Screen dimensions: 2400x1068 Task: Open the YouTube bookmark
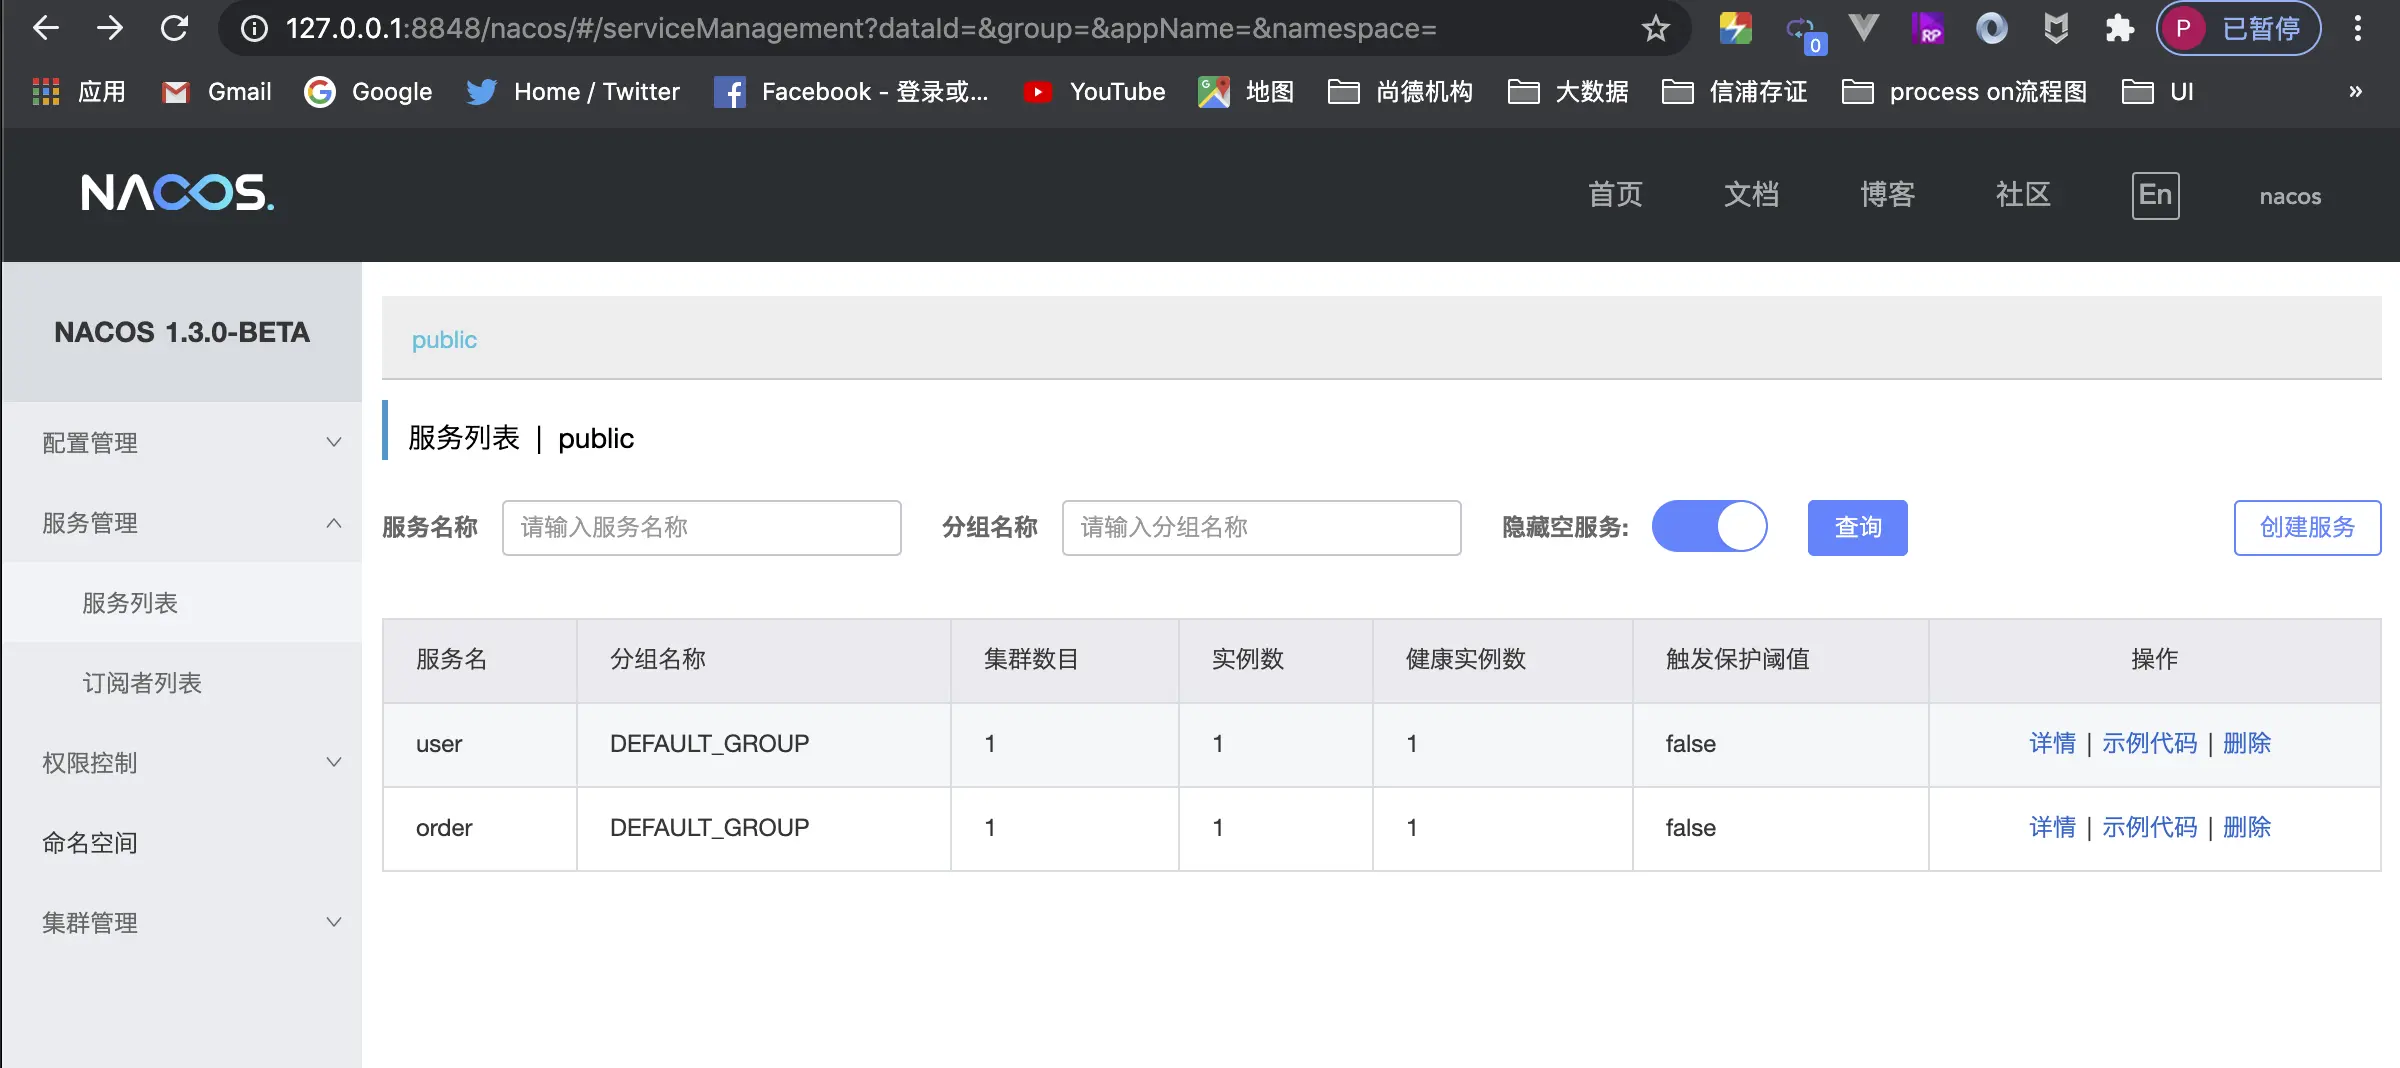1094,92
